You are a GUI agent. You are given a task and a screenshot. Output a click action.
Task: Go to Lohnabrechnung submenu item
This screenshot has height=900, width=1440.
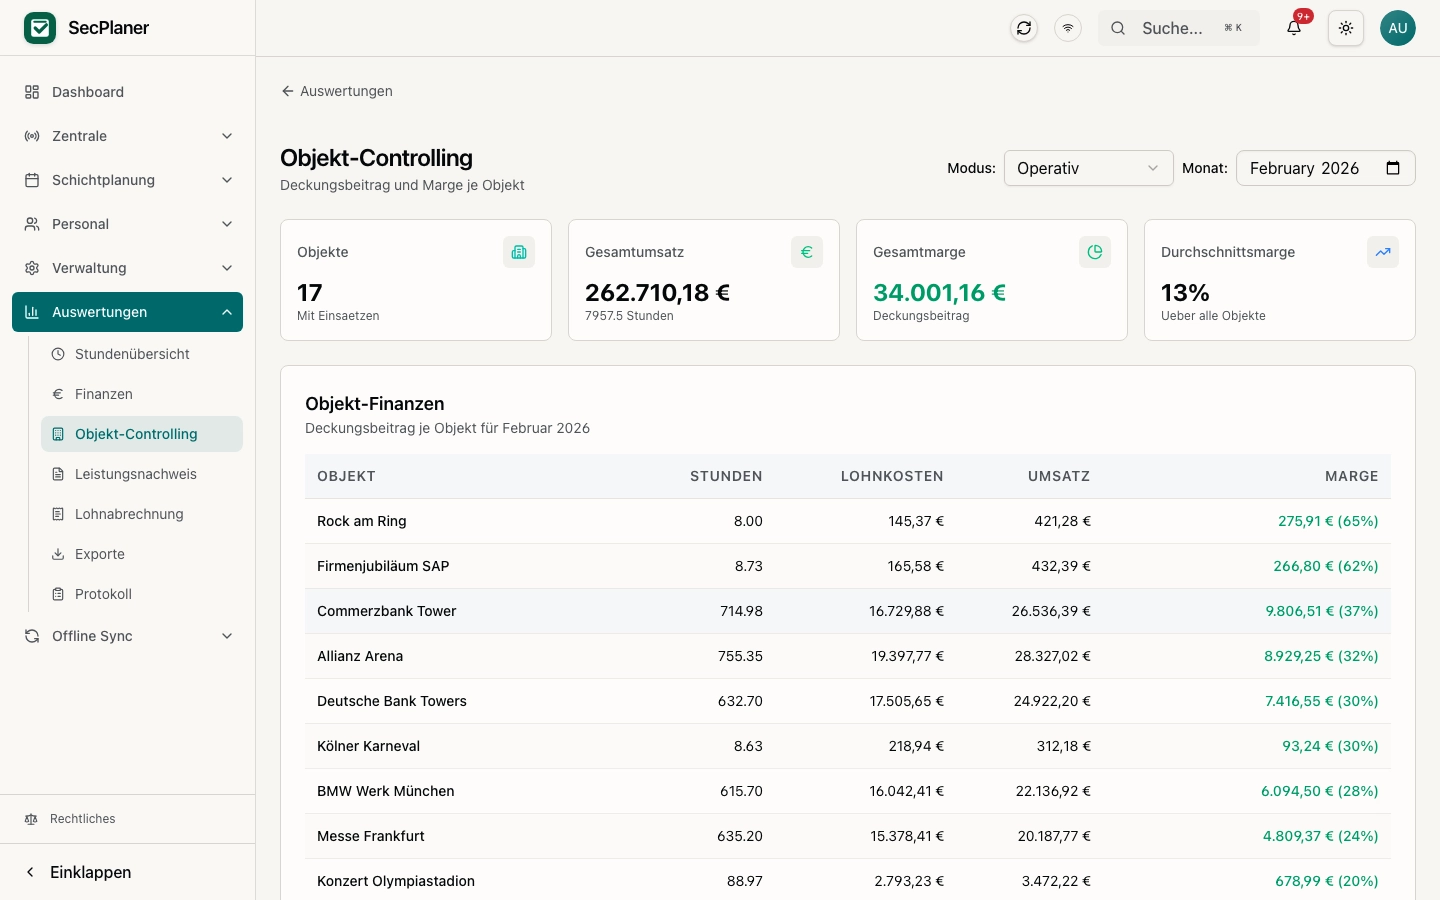tap(129, 514)
